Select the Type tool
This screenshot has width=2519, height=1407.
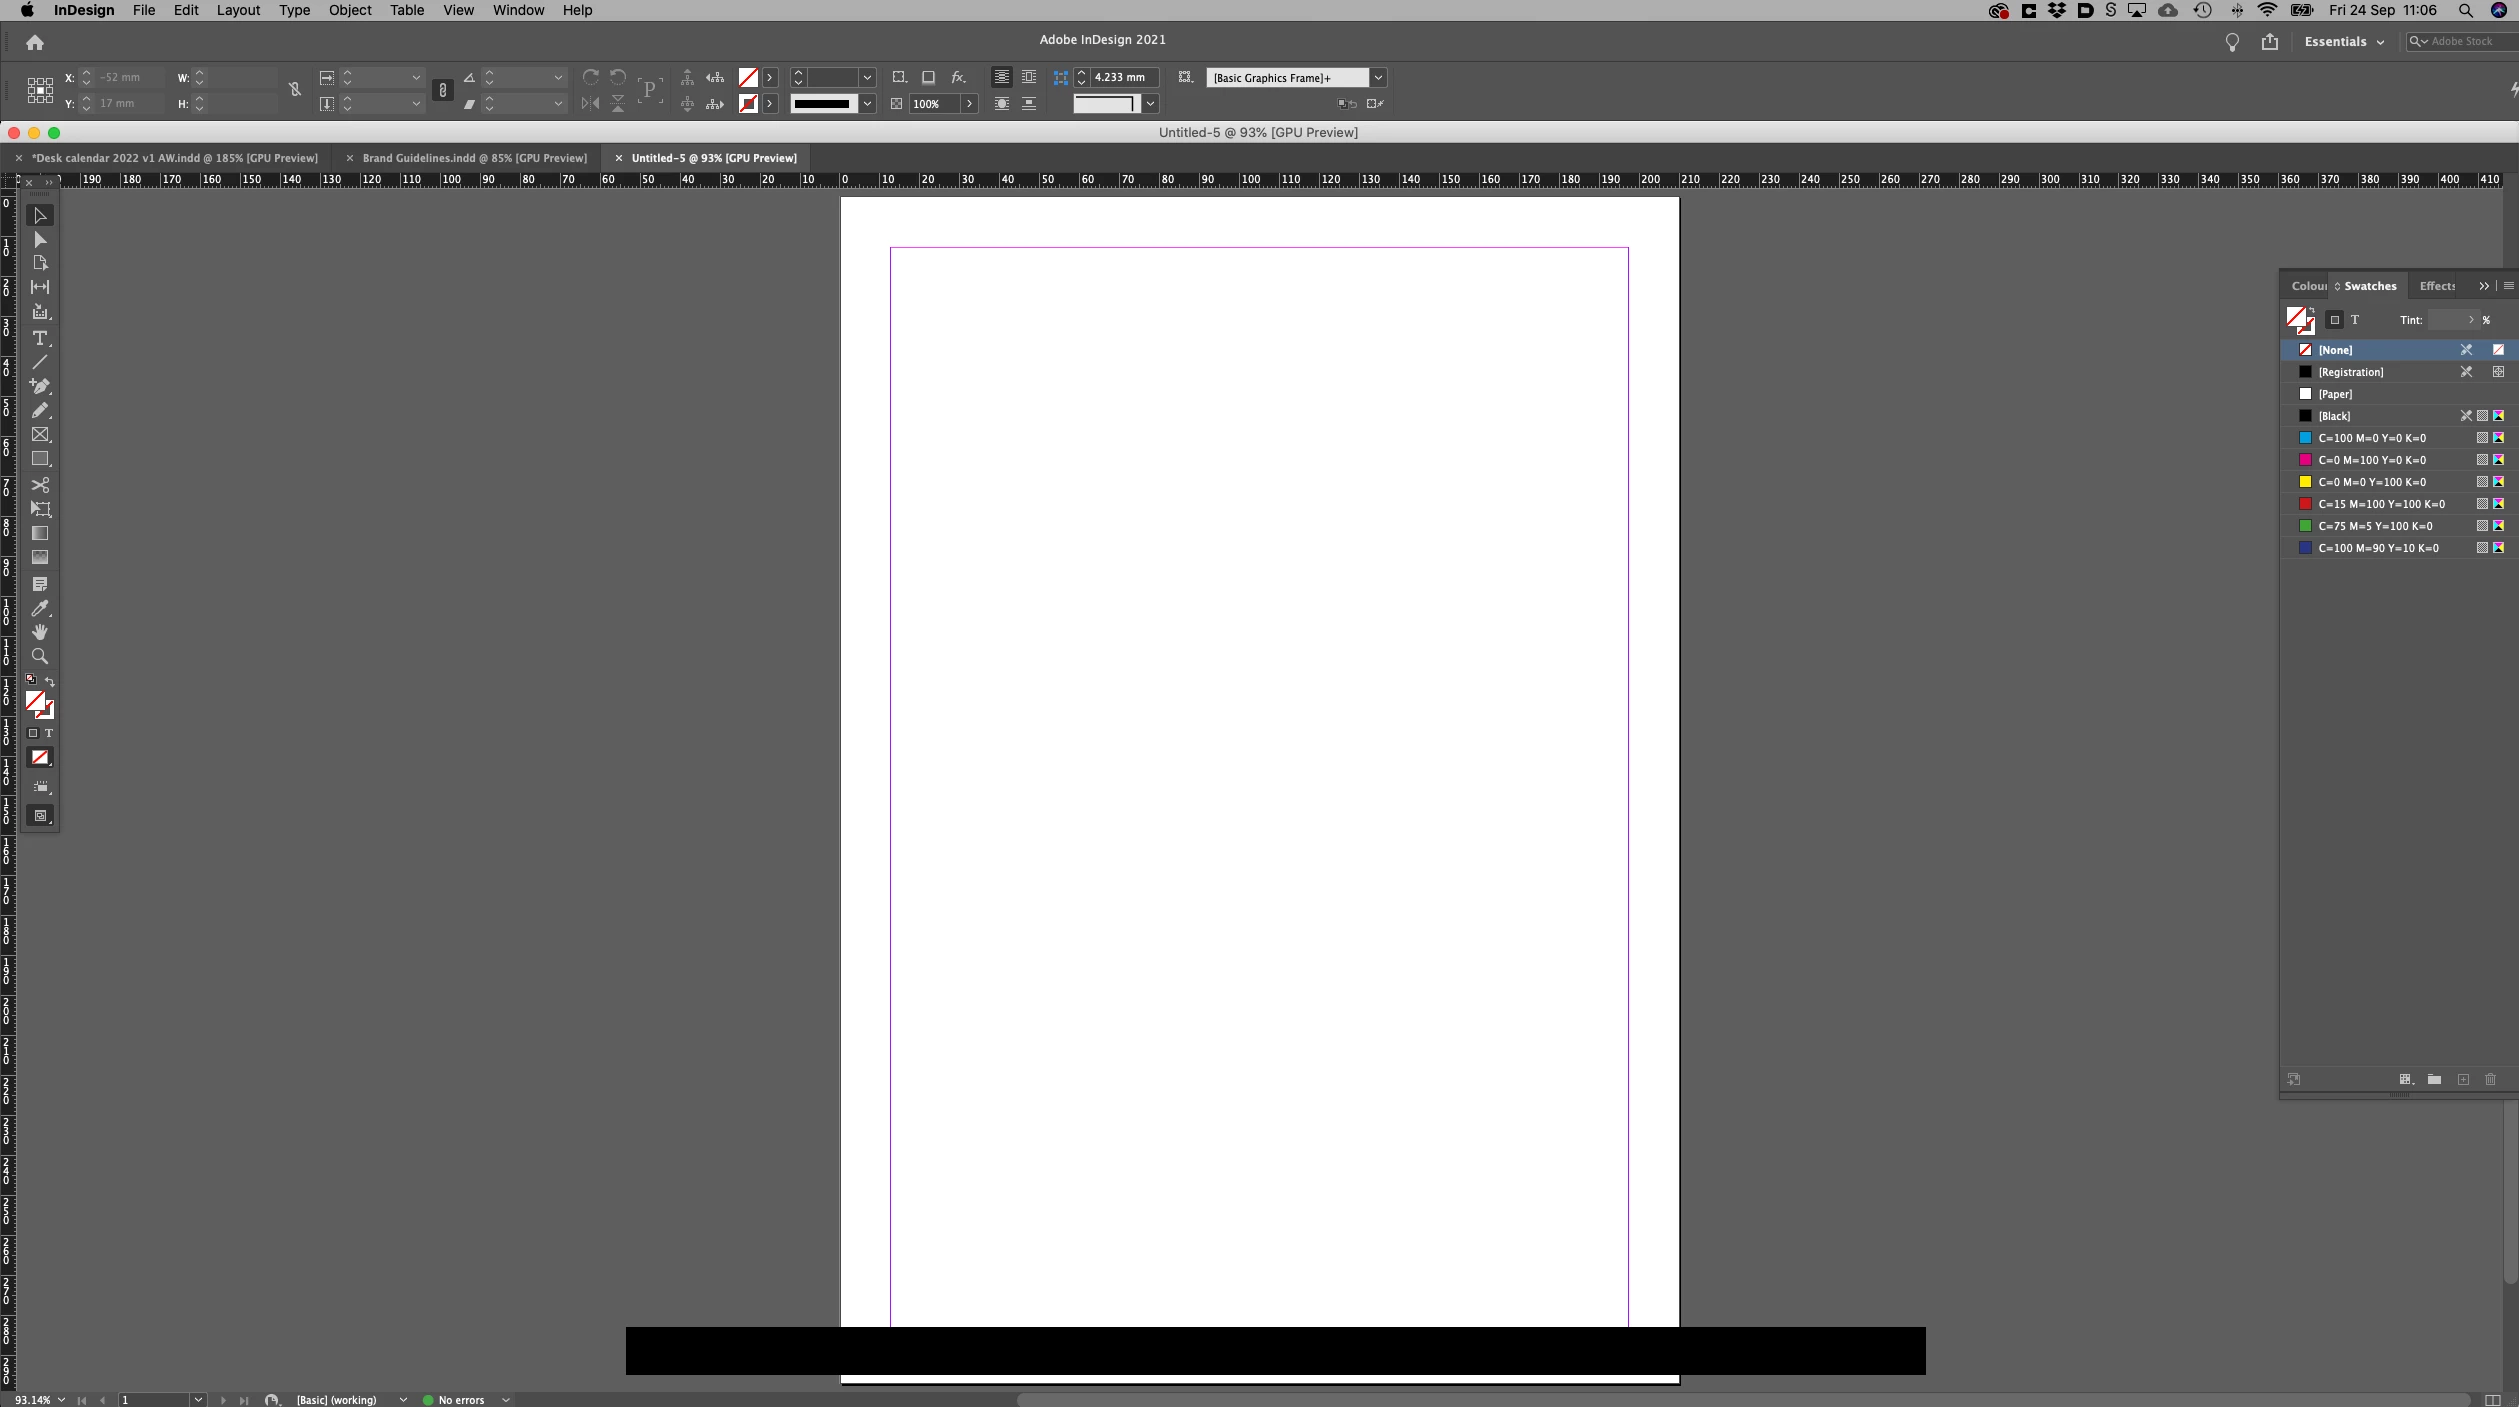click(40, 338)
